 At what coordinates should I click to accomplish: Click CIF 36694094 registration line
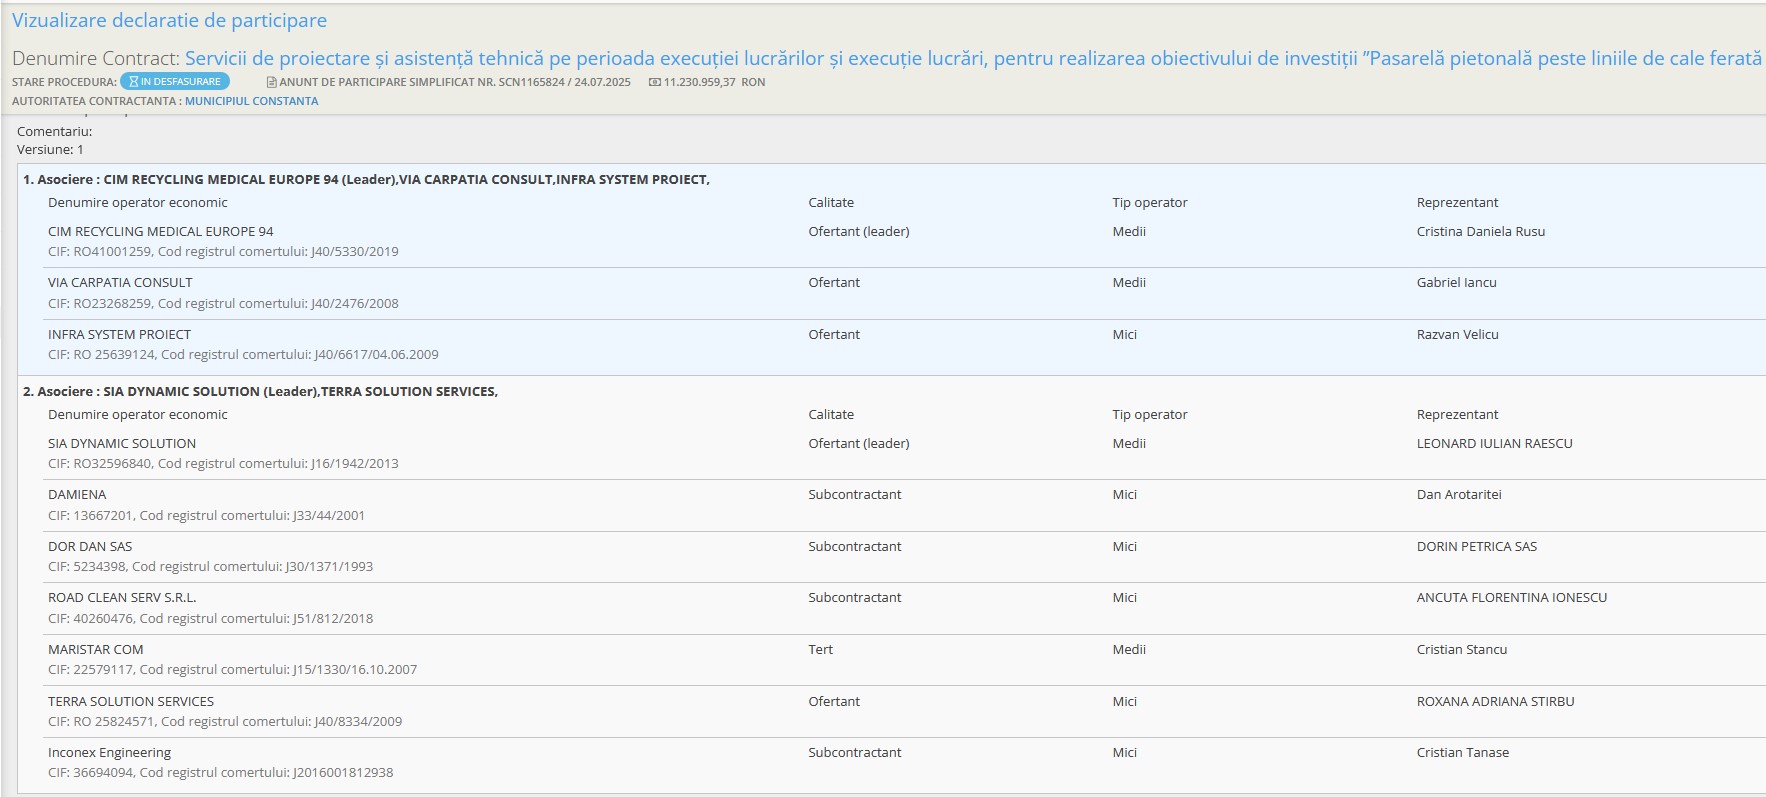point(220,773)
